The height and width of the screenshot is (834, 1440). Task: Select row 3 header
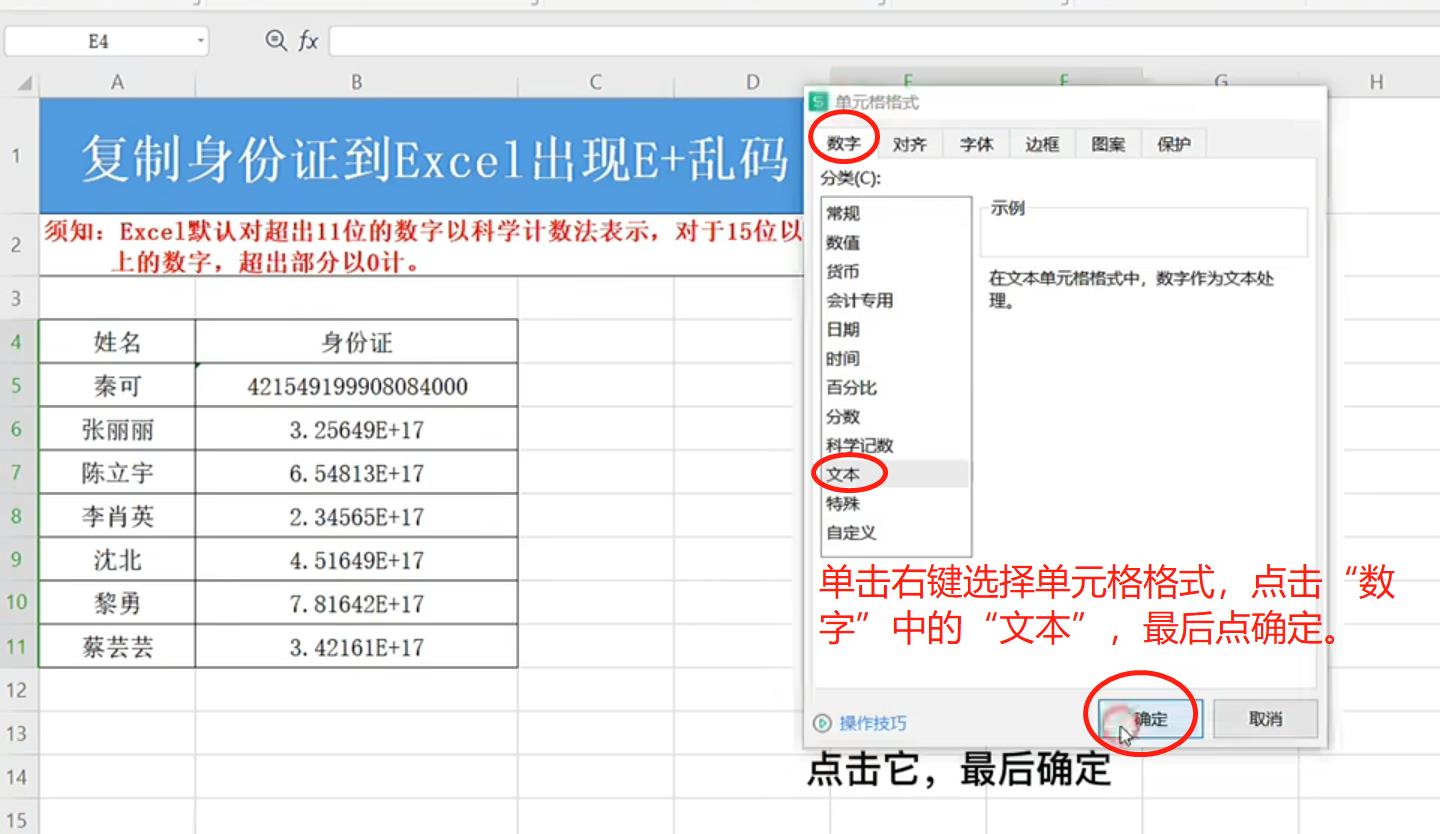tap(19, 298)
